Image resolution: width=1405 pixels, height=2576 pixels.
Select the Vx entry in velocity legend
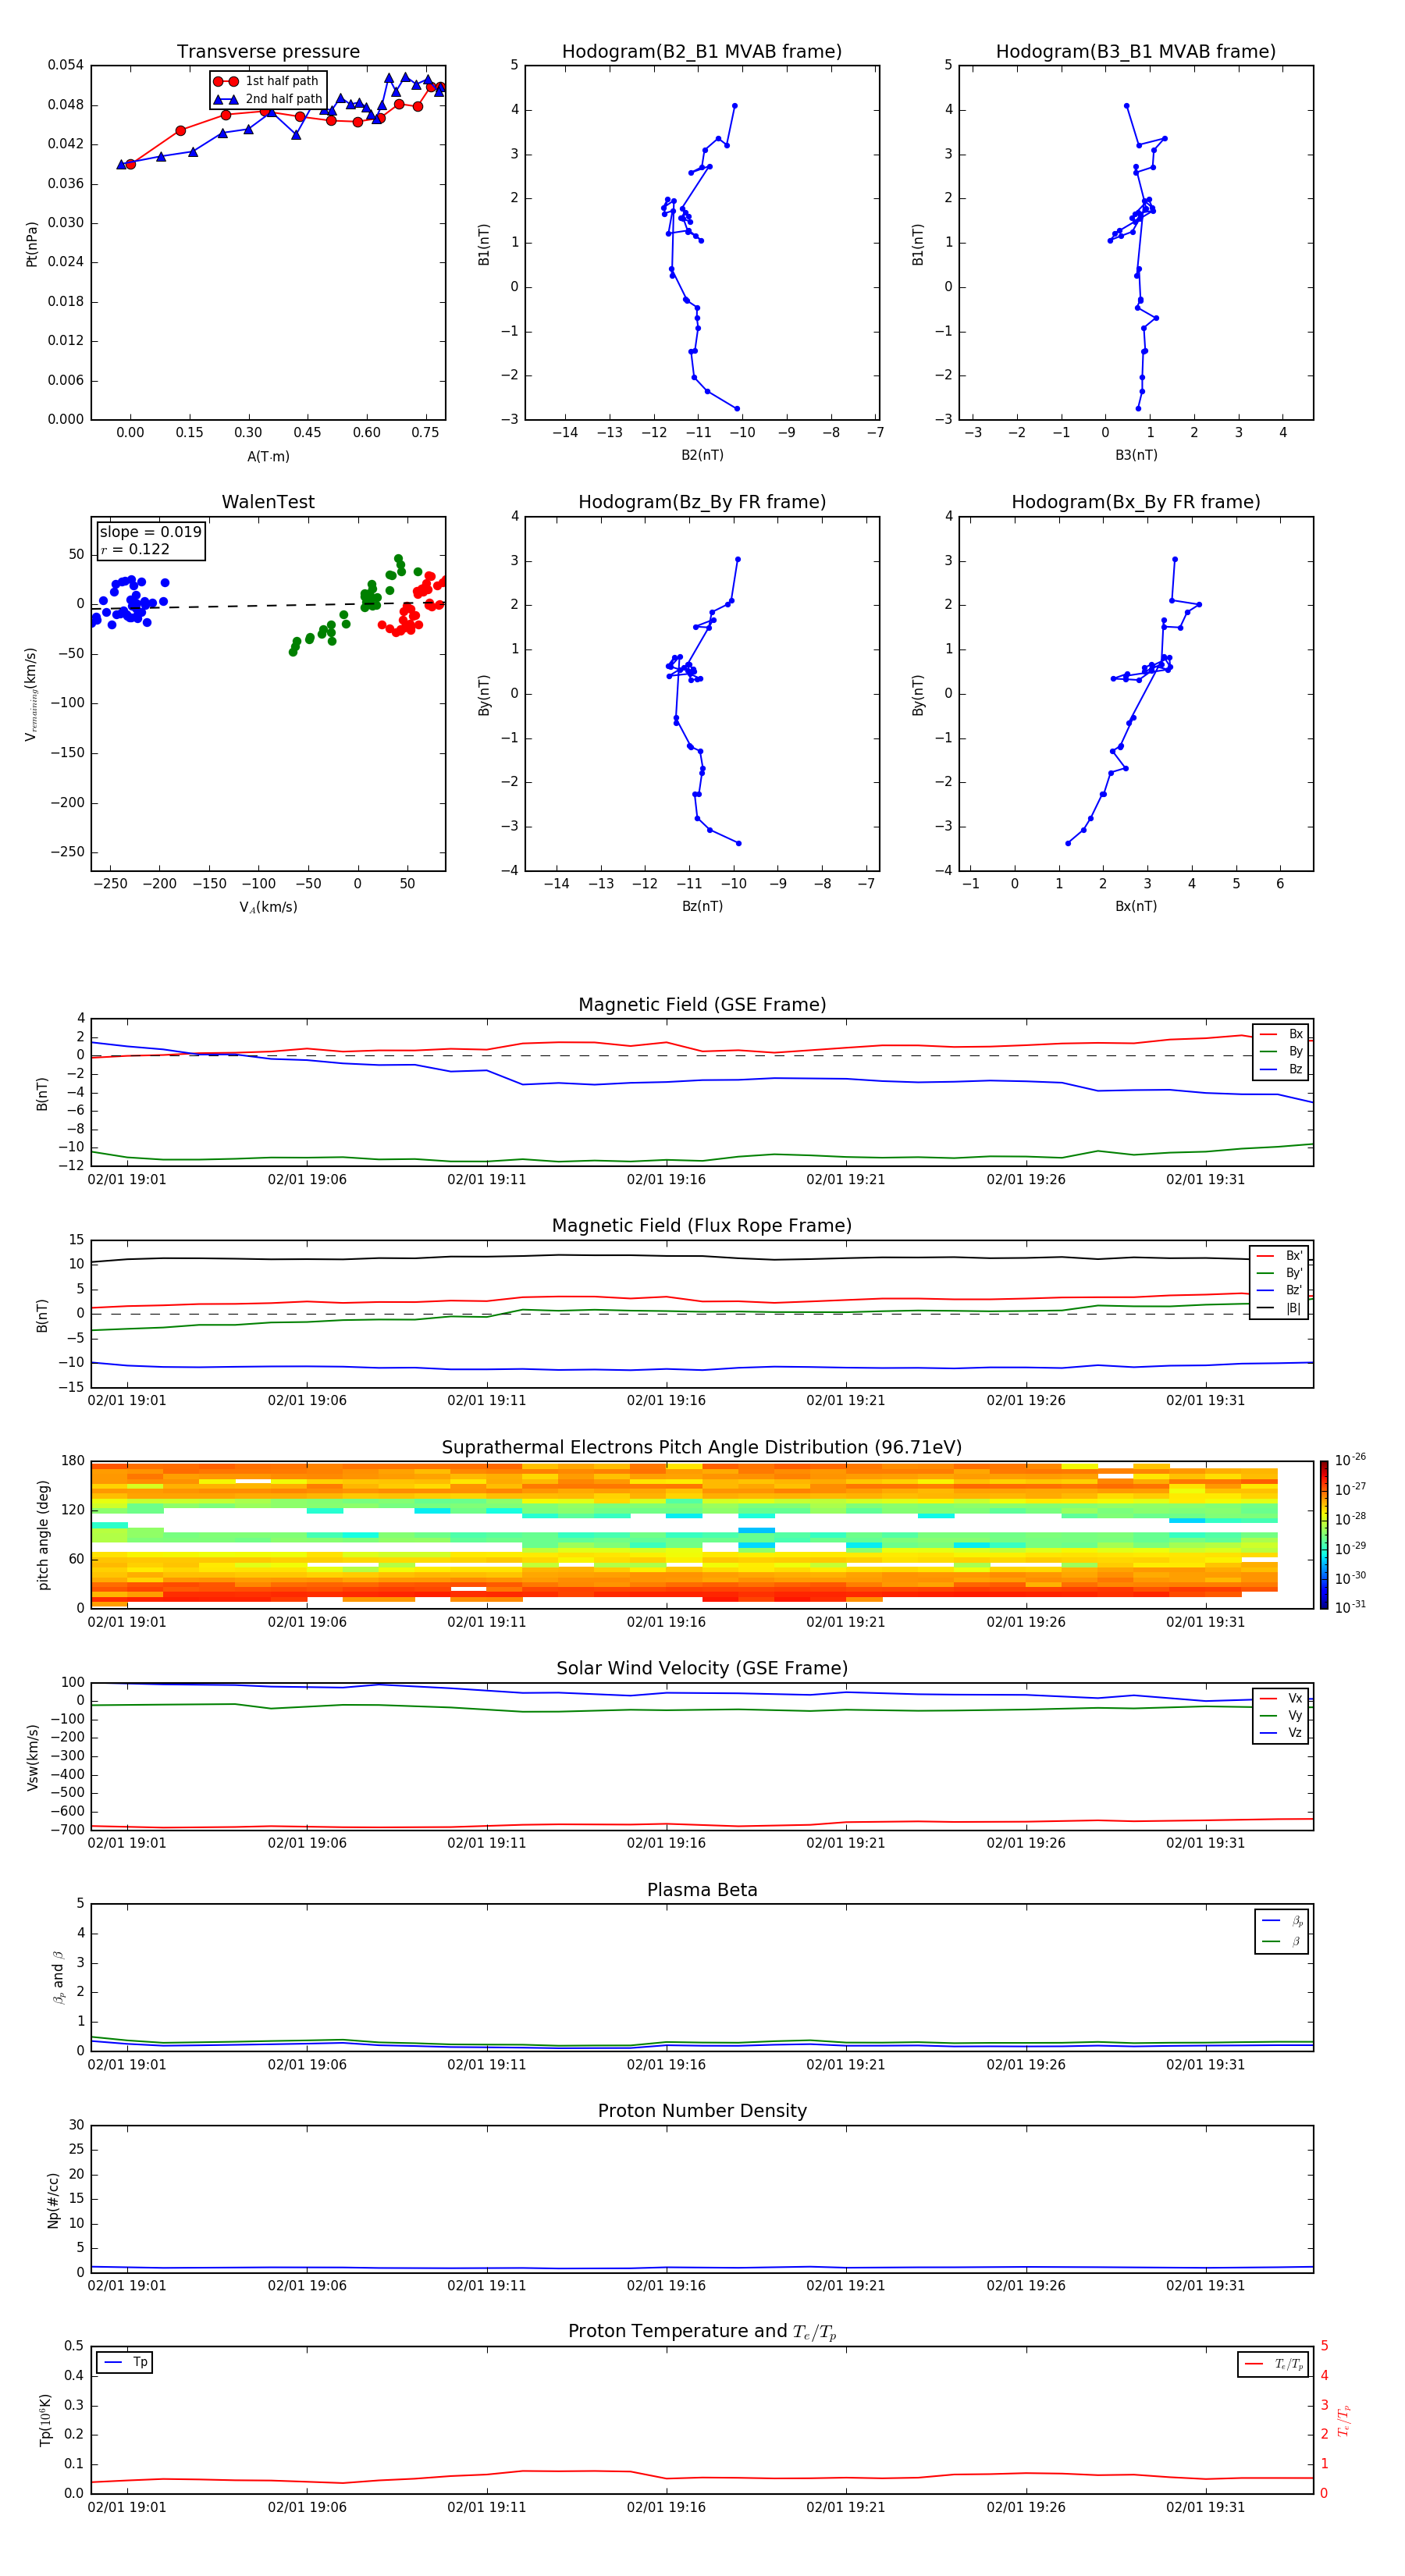[1281, 1698]
